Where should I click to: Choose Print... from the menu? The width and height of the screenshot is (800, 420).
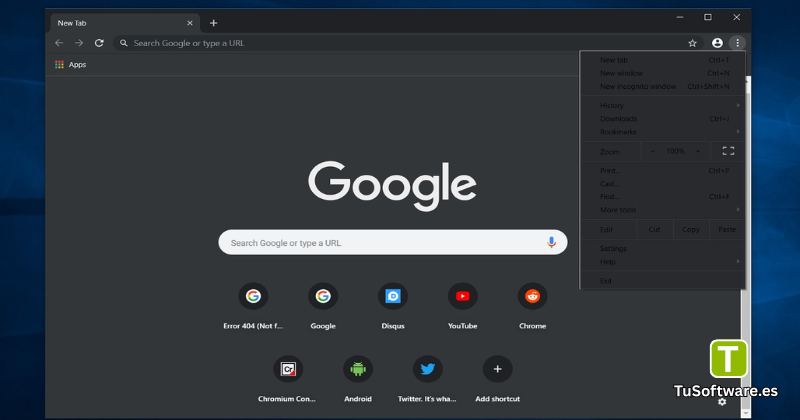tap(662, 170)
